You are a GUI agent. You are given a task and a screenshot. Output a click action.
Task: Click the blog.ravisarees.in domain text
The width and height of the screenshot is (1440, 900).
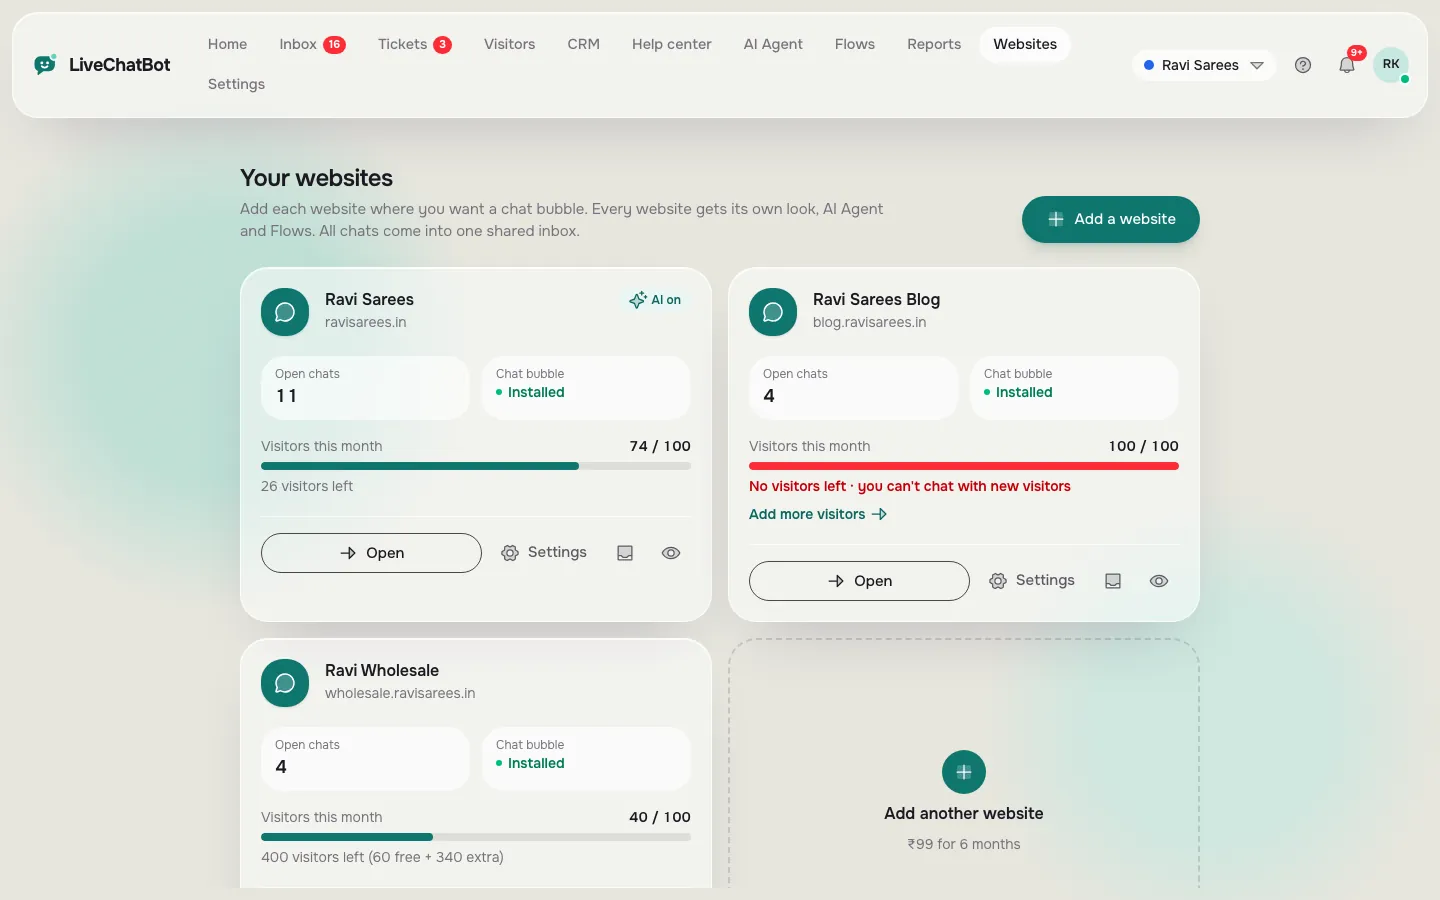coord(870,322)
